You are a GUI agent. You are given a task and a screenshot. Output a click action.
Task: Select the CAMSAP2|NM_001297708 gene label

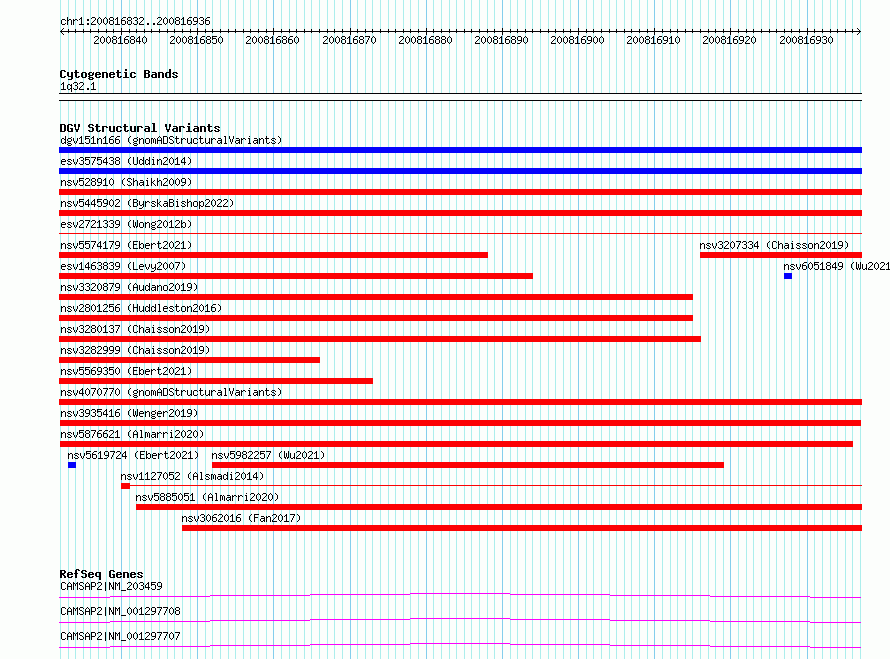click(x=120, y=611)
